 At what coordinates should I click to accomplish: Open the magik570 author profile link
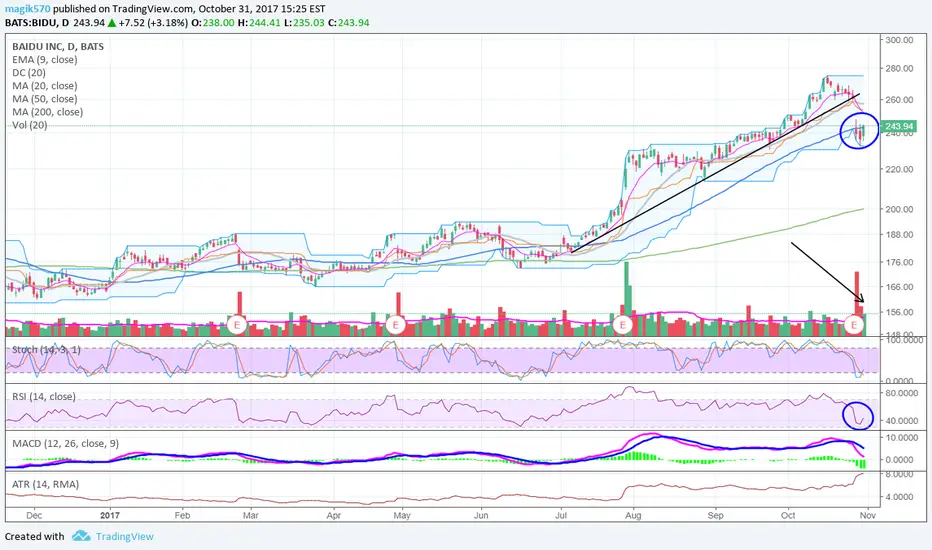pos(27,9)
